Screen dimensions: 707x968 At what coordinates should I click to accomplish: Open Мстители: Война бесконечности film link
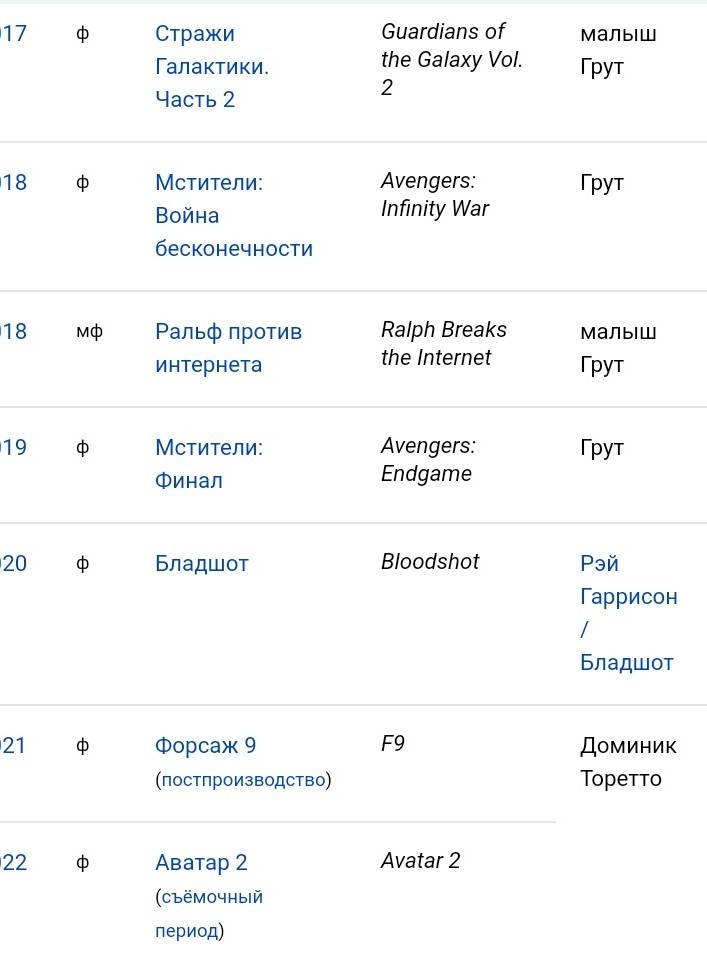tap(233, 215)
